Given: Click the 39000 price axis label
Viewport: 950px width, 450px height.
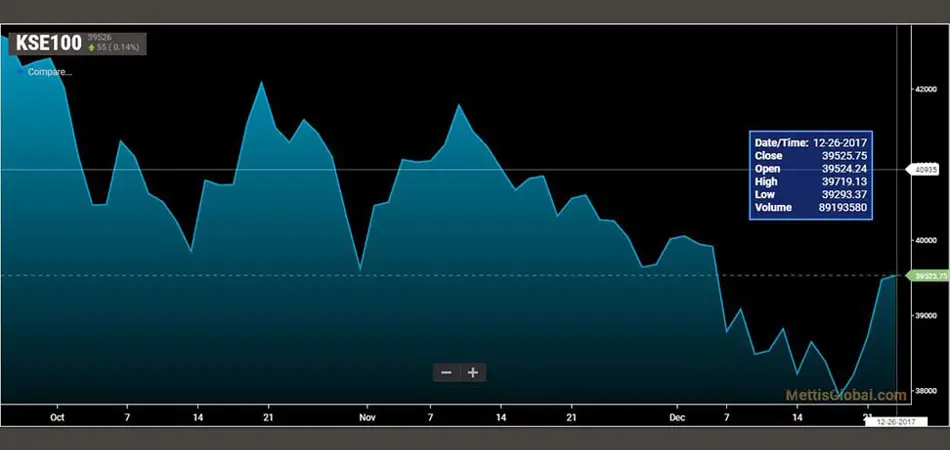Looking at the screenshot, I should 923,316.
